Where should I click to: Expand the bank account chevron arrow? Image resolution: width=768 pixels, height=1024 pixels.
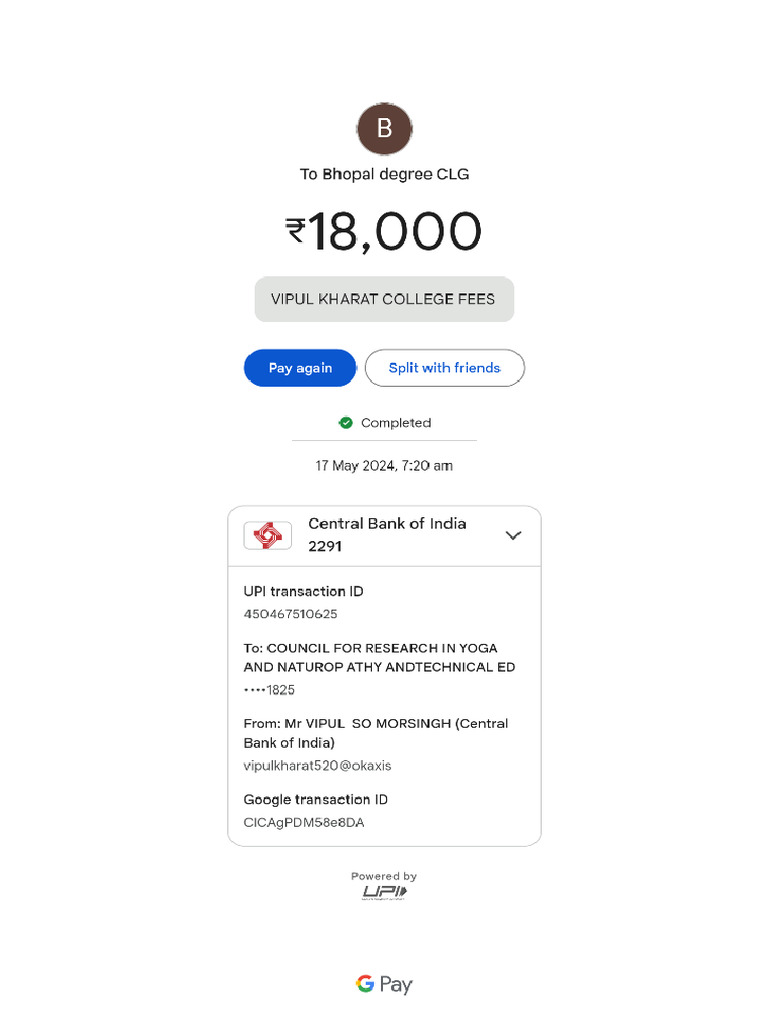[513, 535]
